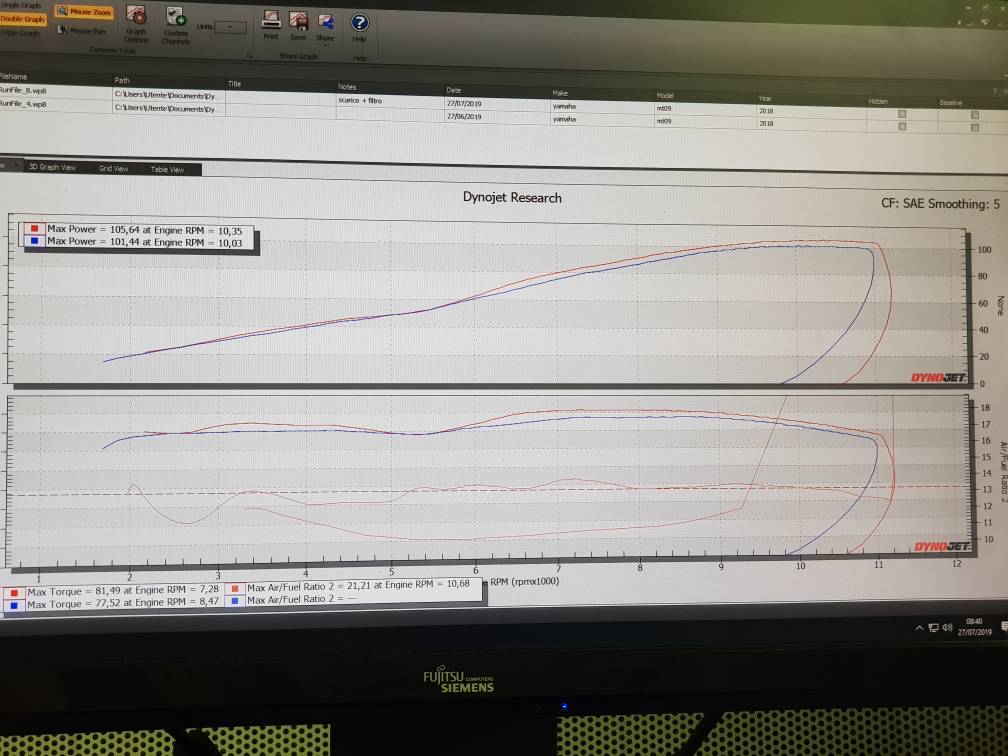Show hidden system tray icons chevron

919,627
